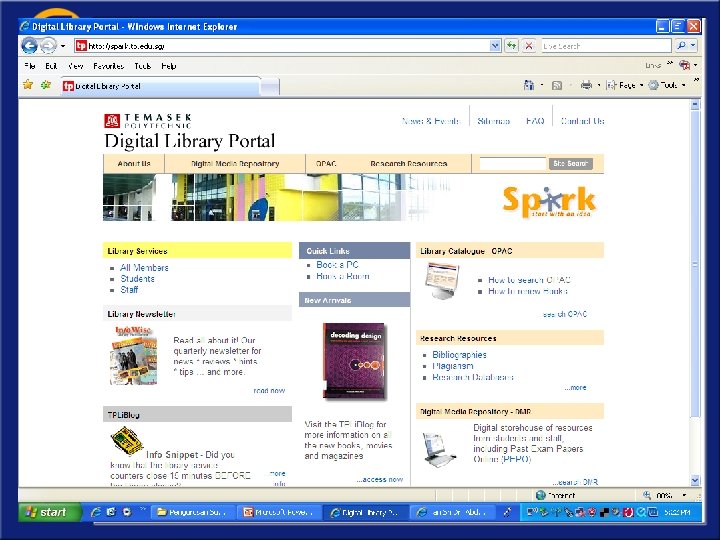Click the Home toolbar icon
720x540 pixels.
click(x=529, y=85)
